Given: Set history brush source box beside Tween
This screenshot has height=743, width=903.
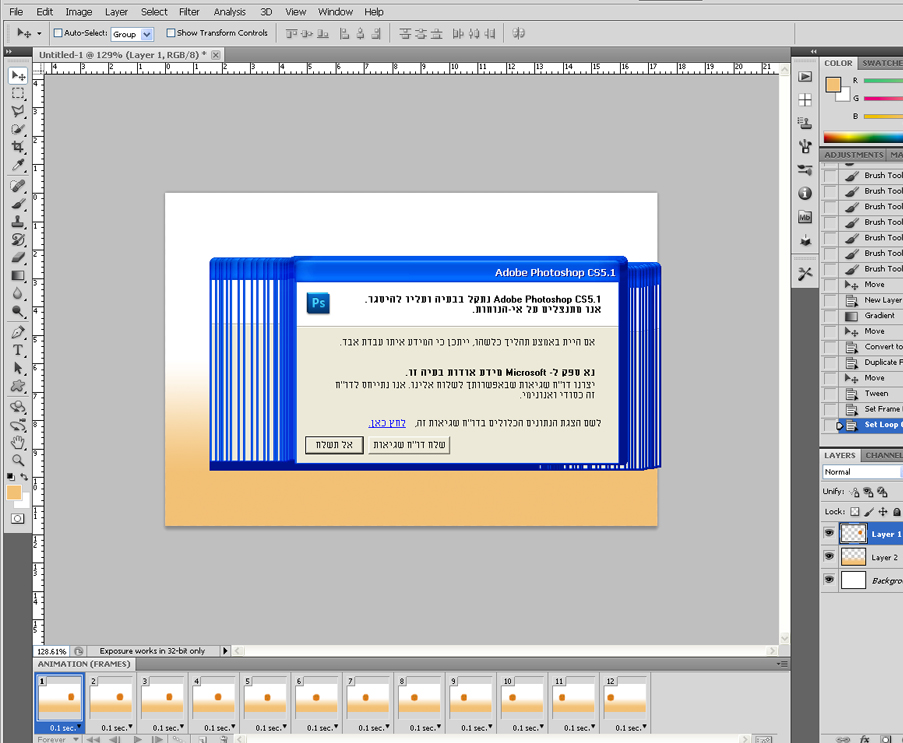Looking at the screenshot, I should click(x=830, y=394).
